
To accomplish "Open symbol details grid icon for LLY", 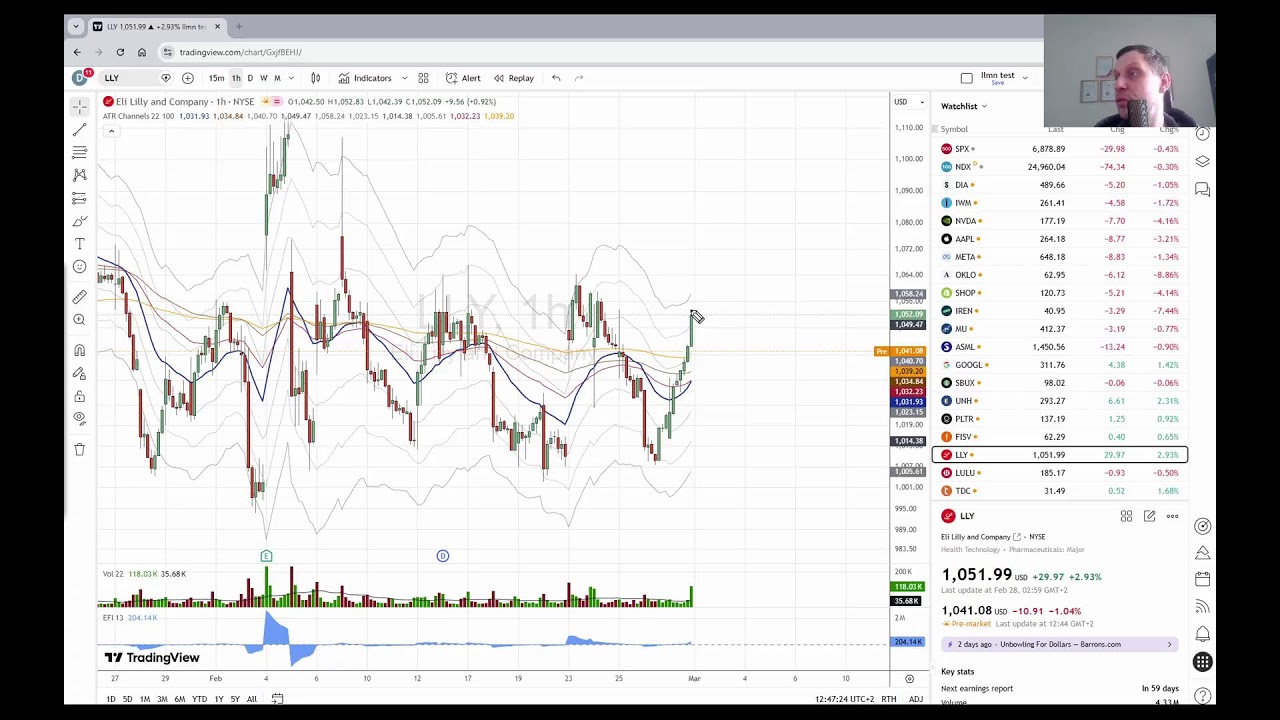I will [x=1126, y=516].
